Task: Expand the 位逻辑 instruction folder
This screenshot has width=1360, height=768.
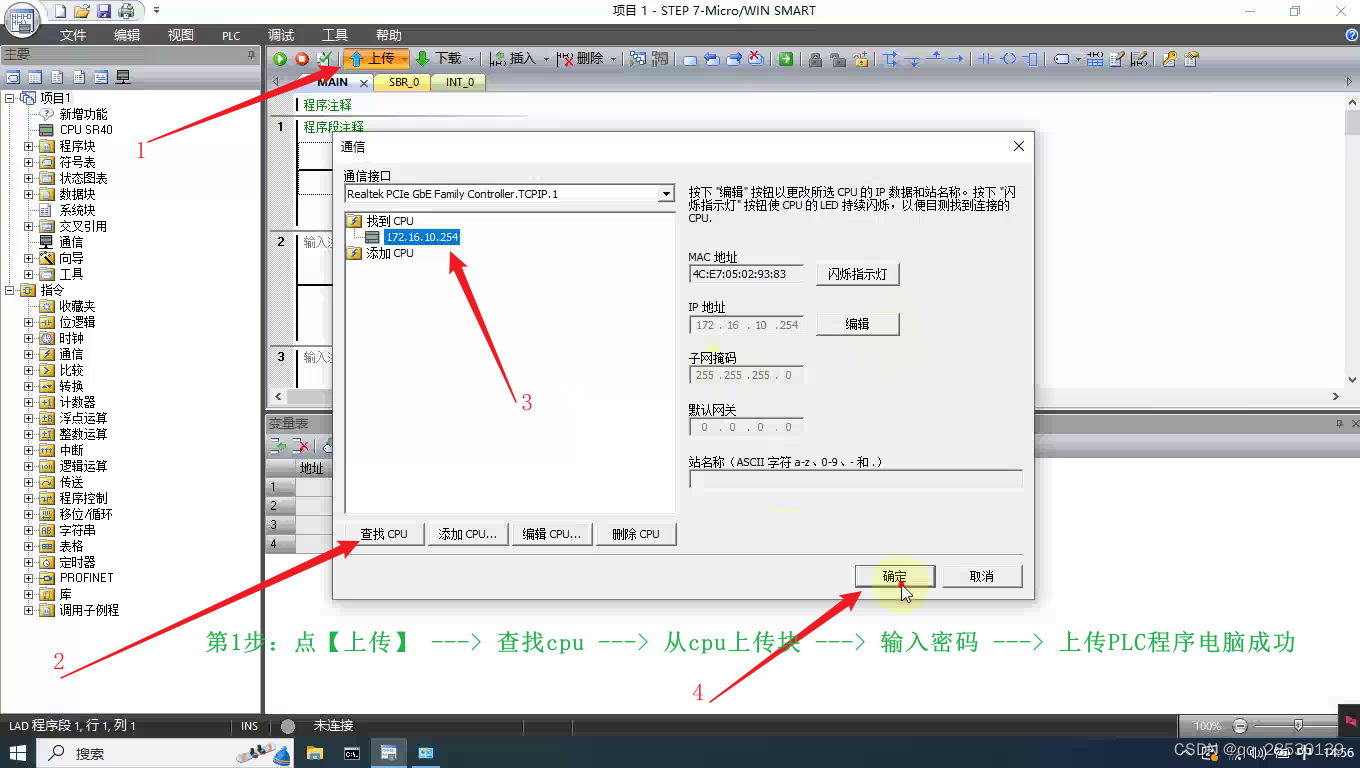Action: (29, 322)
